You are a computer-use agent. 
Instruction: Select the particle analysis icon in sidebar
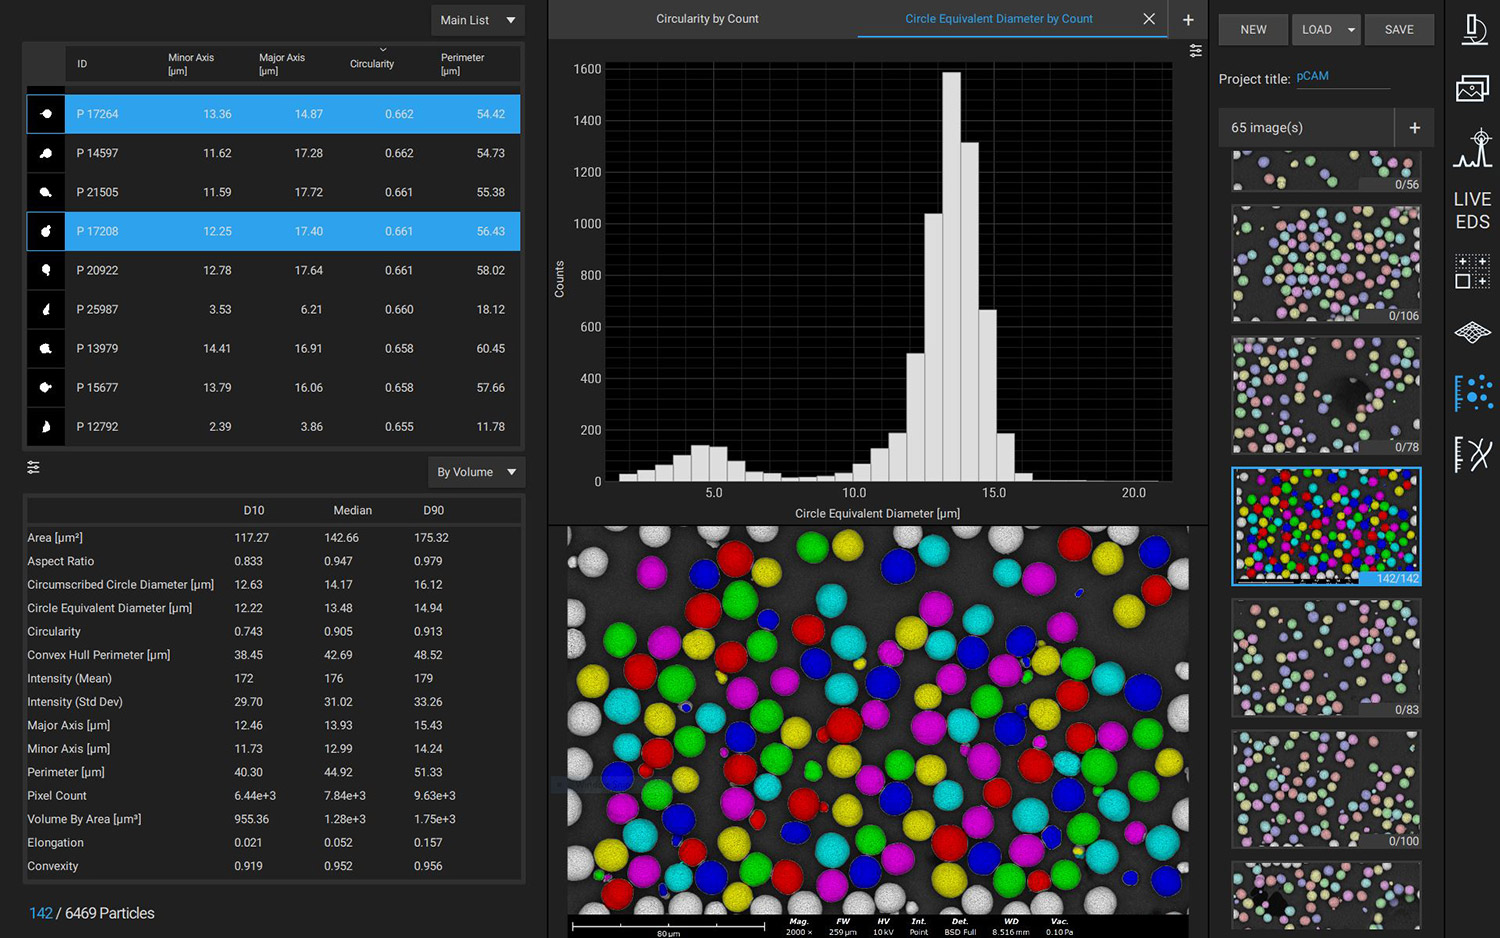point(1472,393)
